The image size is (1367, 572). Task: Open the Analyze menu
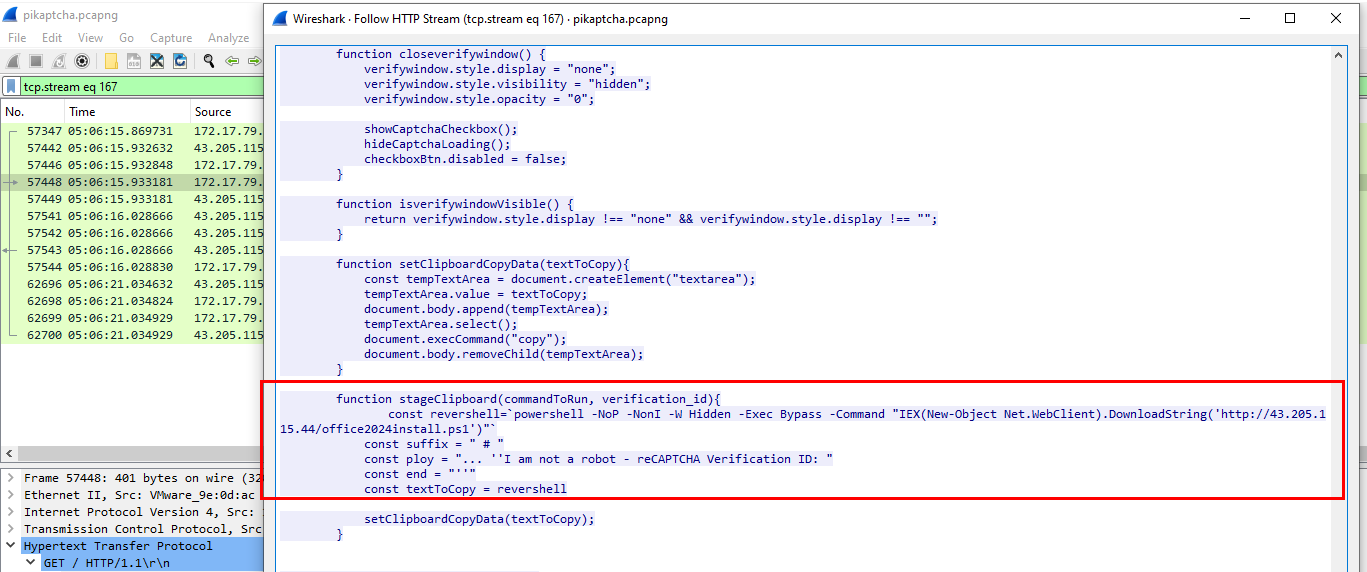point(229,38)
